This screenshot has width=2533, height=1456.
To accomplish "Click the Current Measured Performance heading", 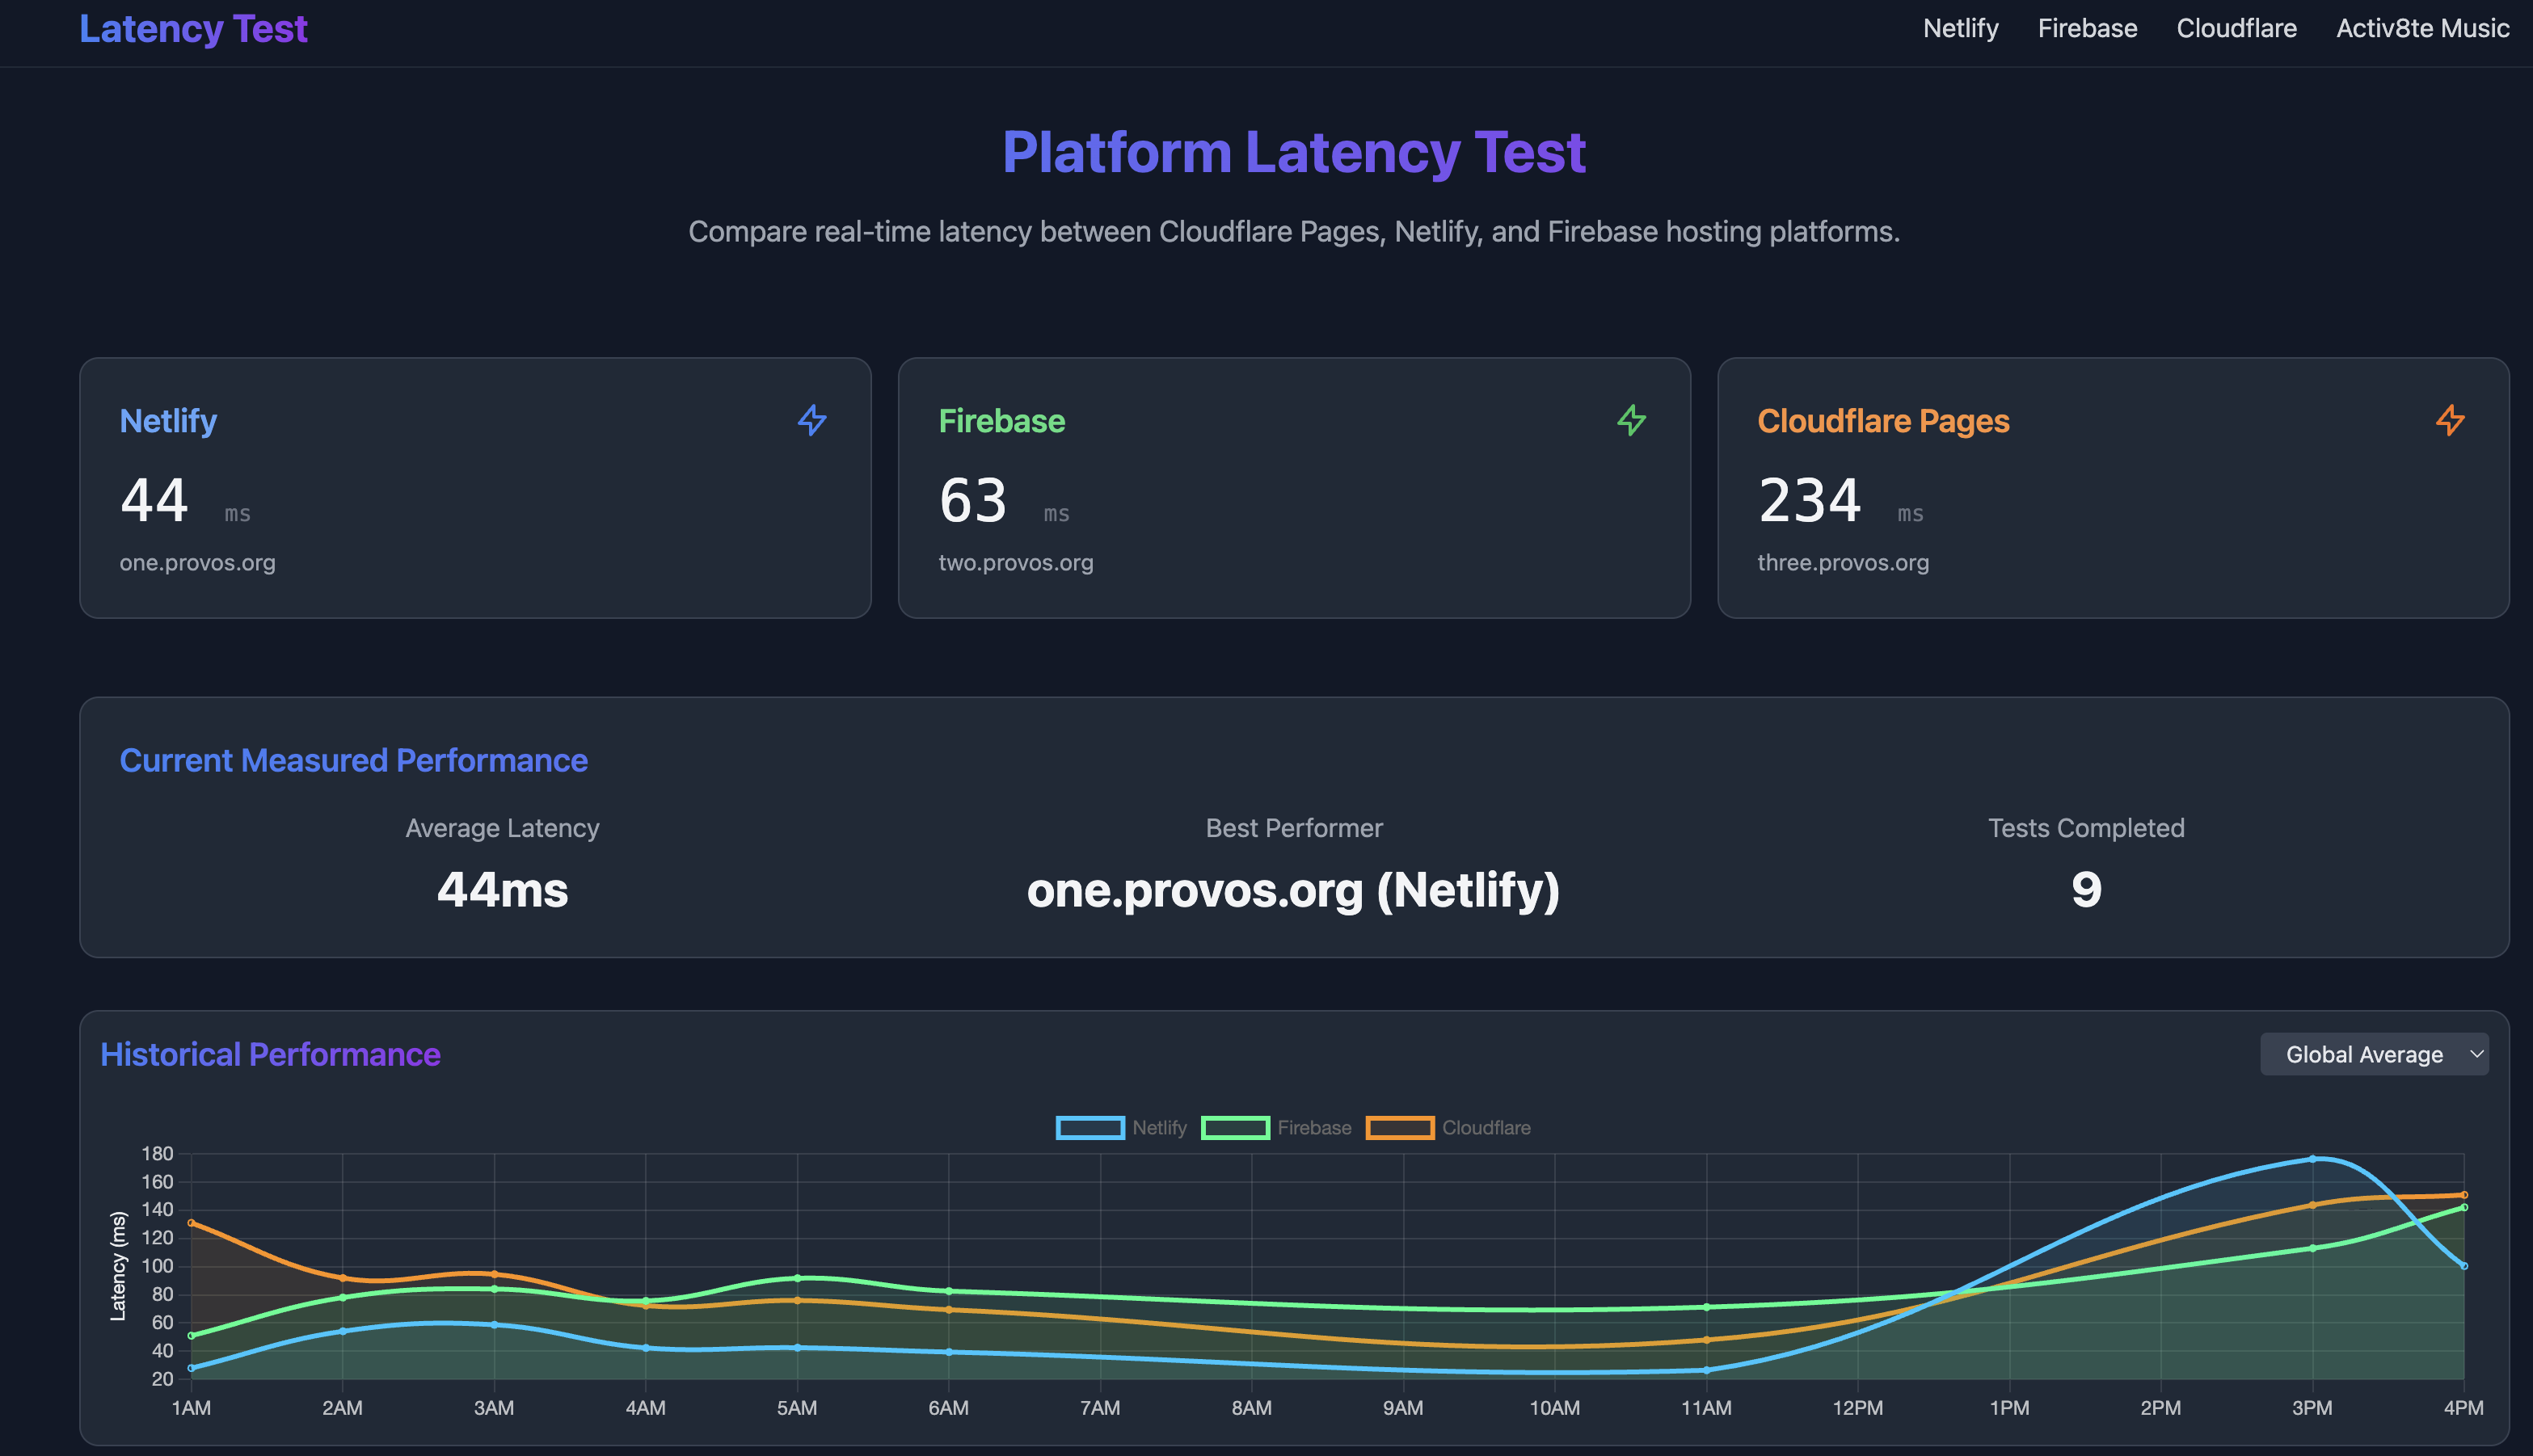I will tap(353, 760).
